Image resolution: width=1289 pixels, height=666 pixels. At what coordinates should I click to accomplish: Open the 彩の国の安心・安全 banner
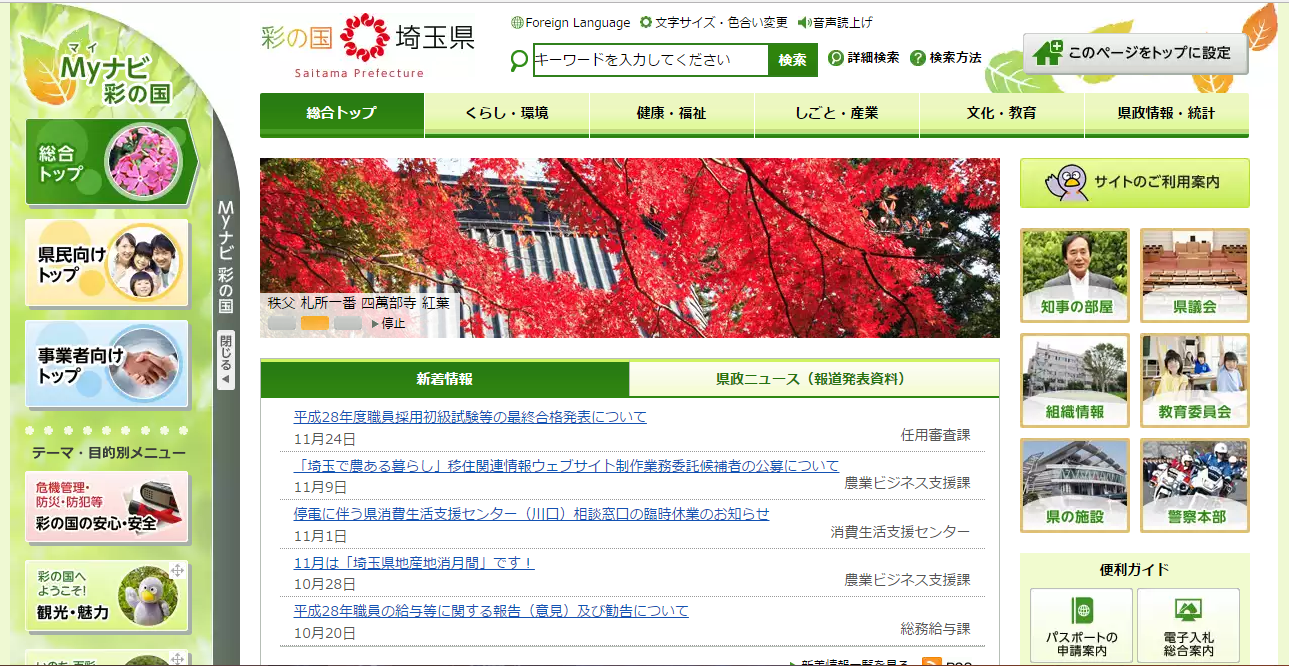click(x=107, y=507)
